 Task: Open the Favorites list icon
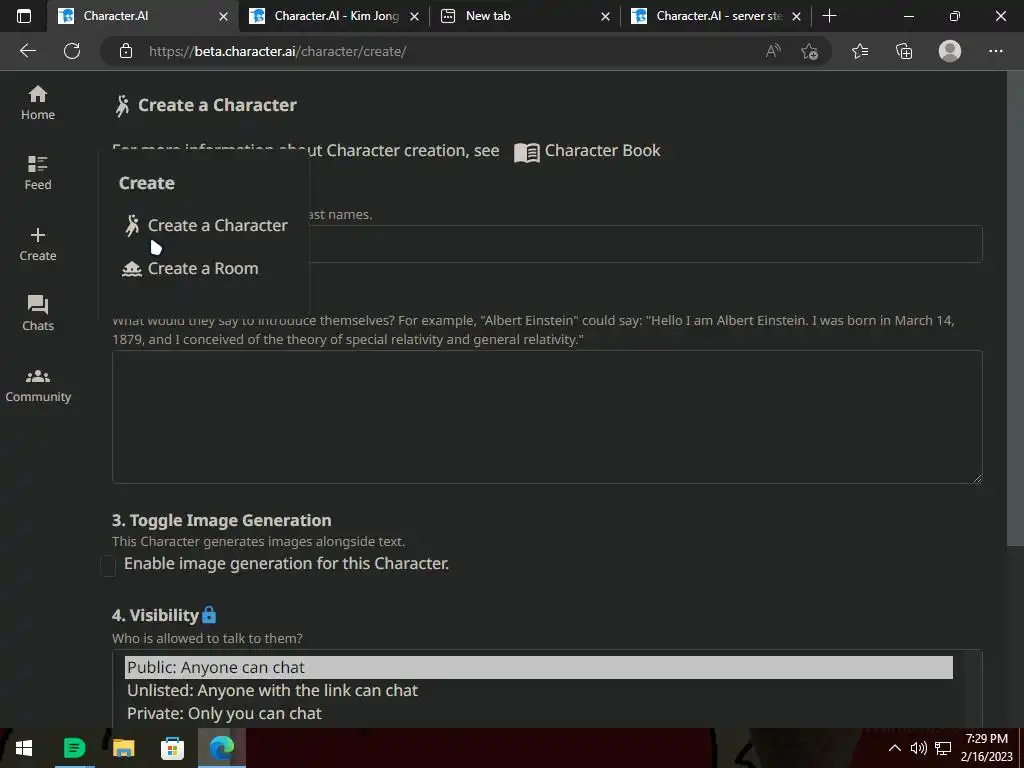(x=860, y=51)
